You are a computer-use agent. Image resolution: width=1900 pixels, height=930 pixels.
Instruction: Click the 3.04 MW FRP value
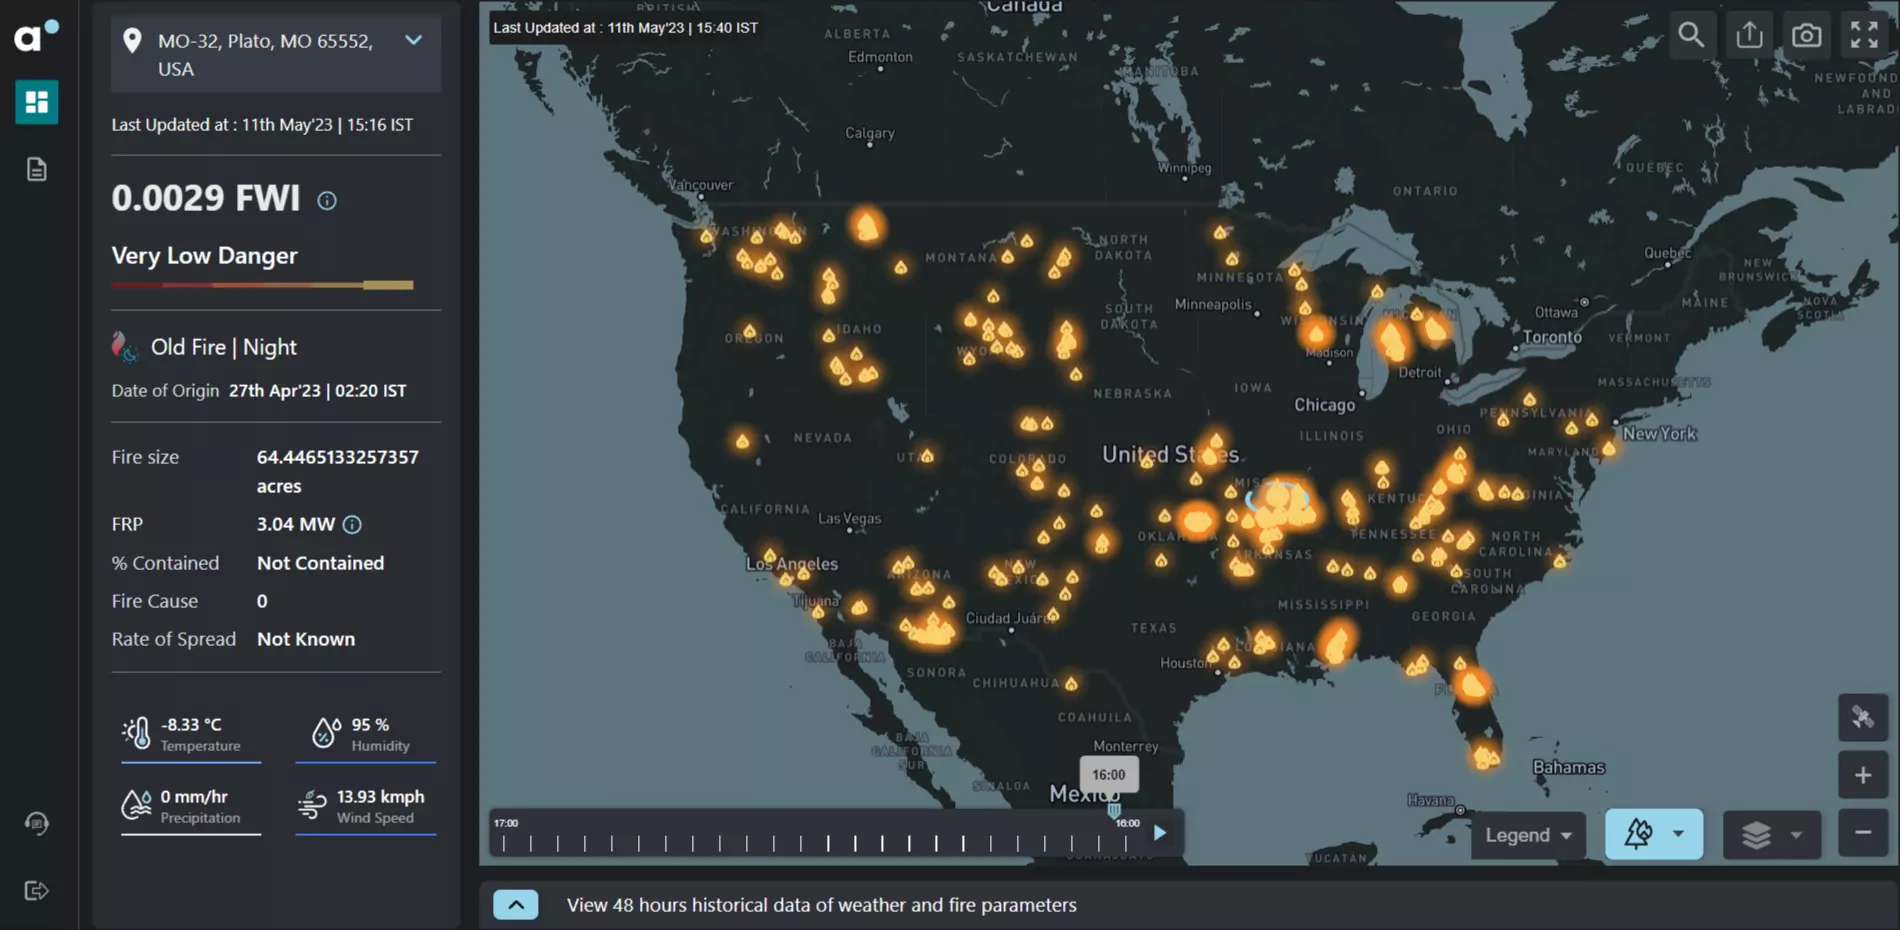click(295, 524)
